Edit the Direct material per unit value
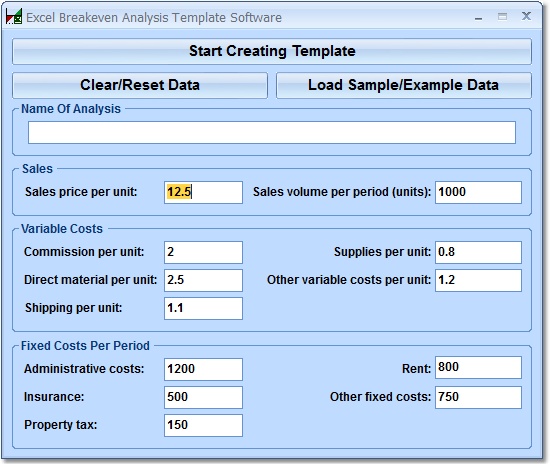 coord(203,280)
